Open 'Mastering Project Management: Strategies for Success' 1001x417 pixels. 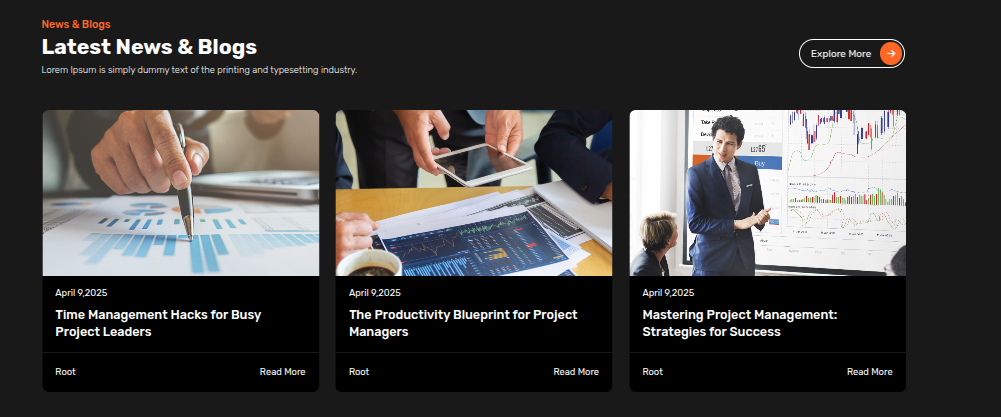click(739, 323)
